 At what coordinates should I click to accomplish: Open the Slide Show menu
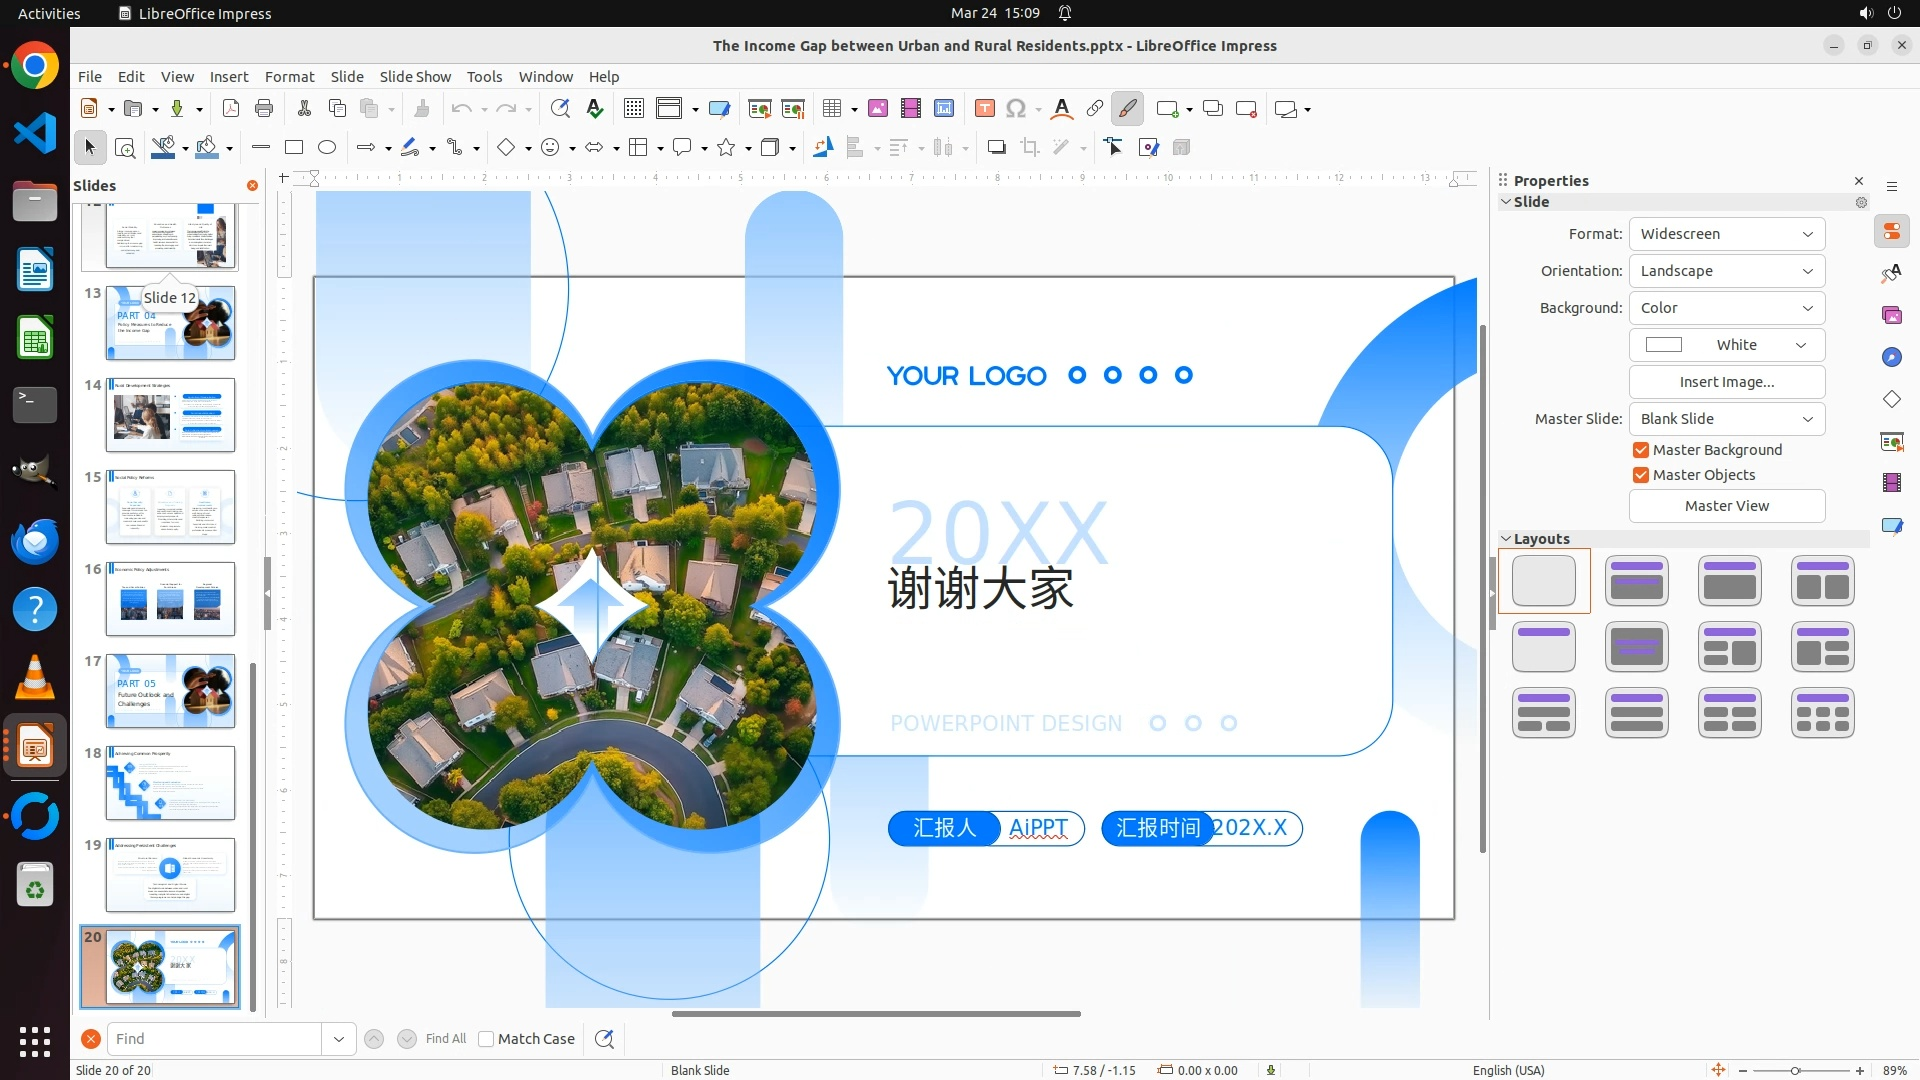415,77
